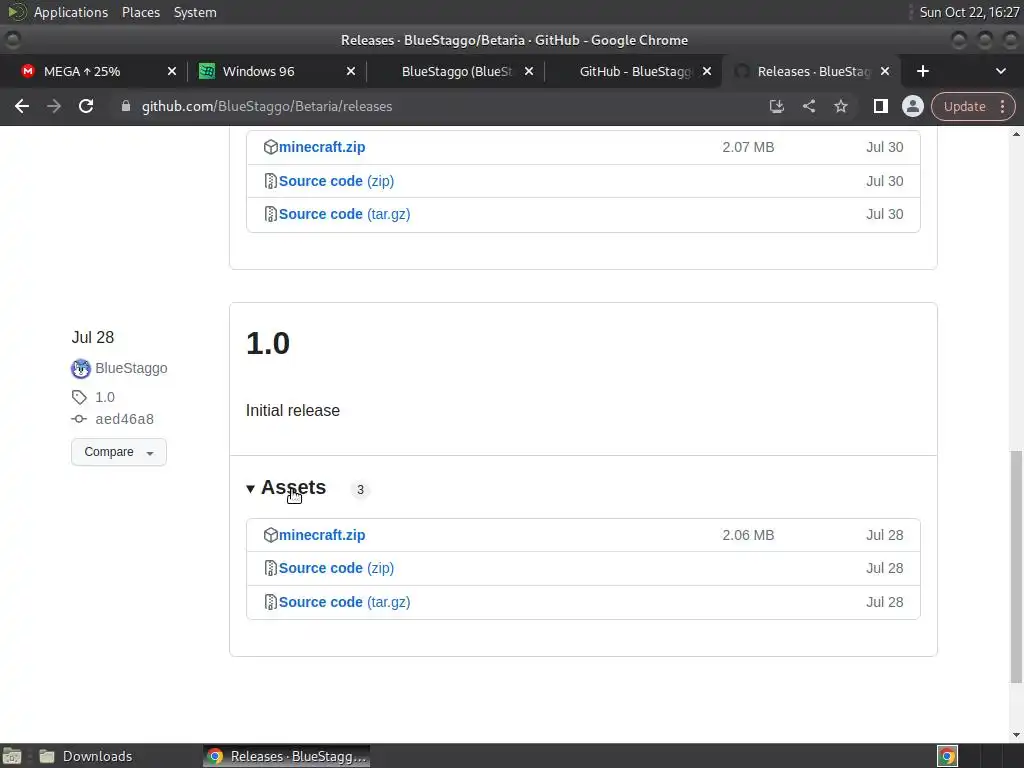Click the Chrome tray icon in bottom panel
Viewport: 1024px width, 768px height.
click(x=947, y=756)
